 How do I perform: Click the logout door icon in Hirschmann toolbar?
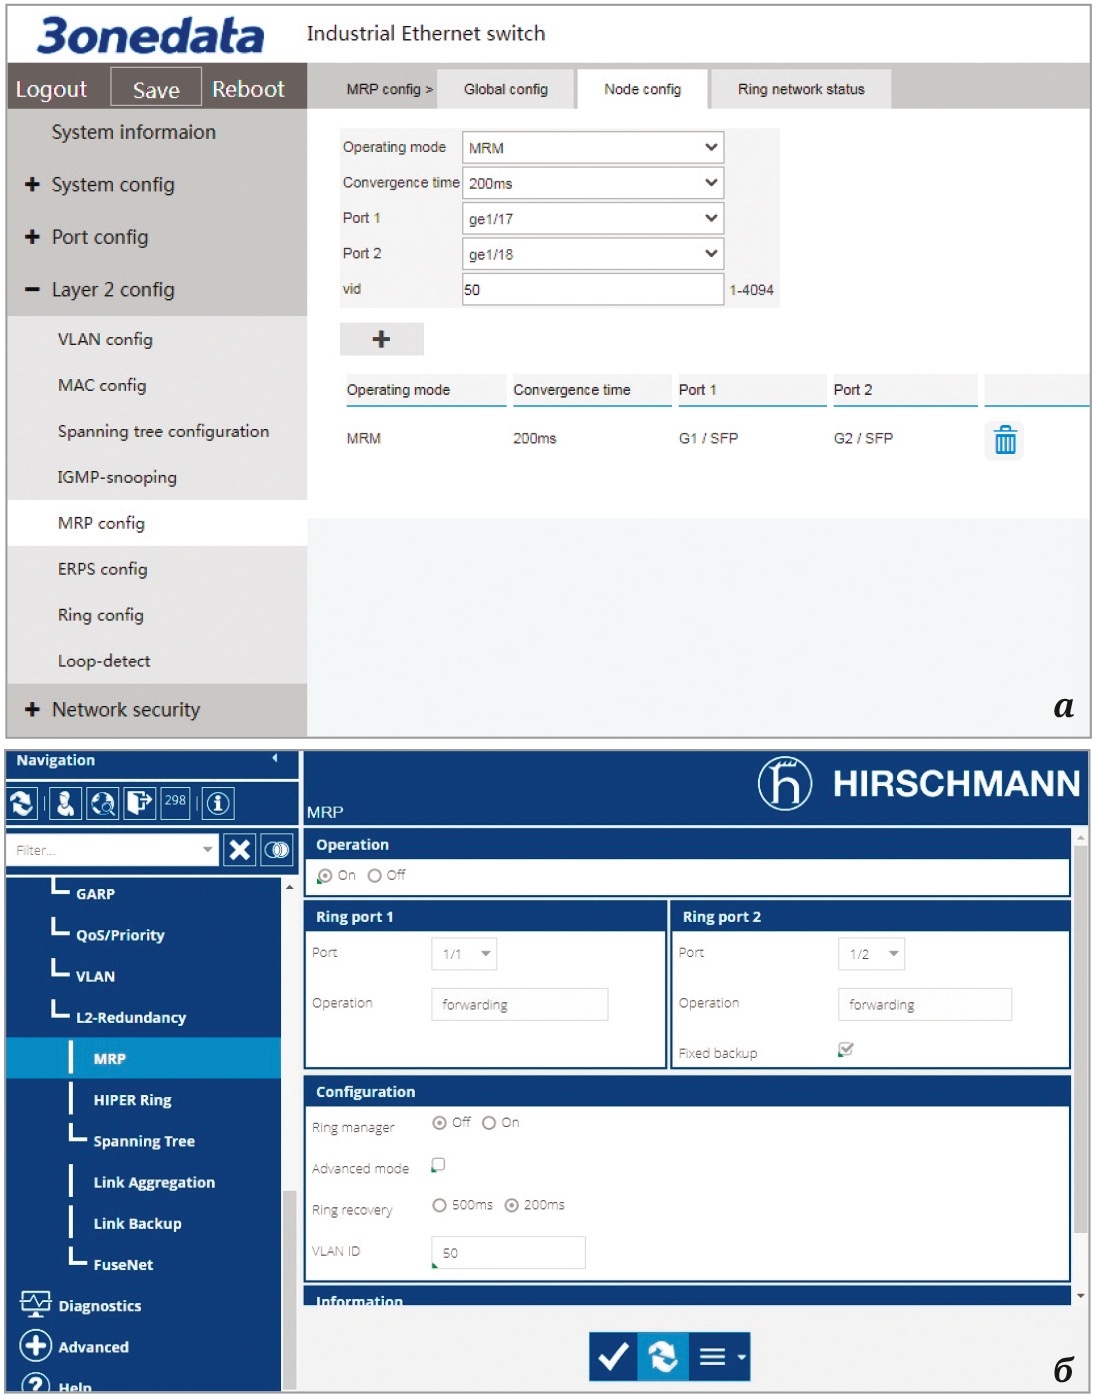point(139,803)
